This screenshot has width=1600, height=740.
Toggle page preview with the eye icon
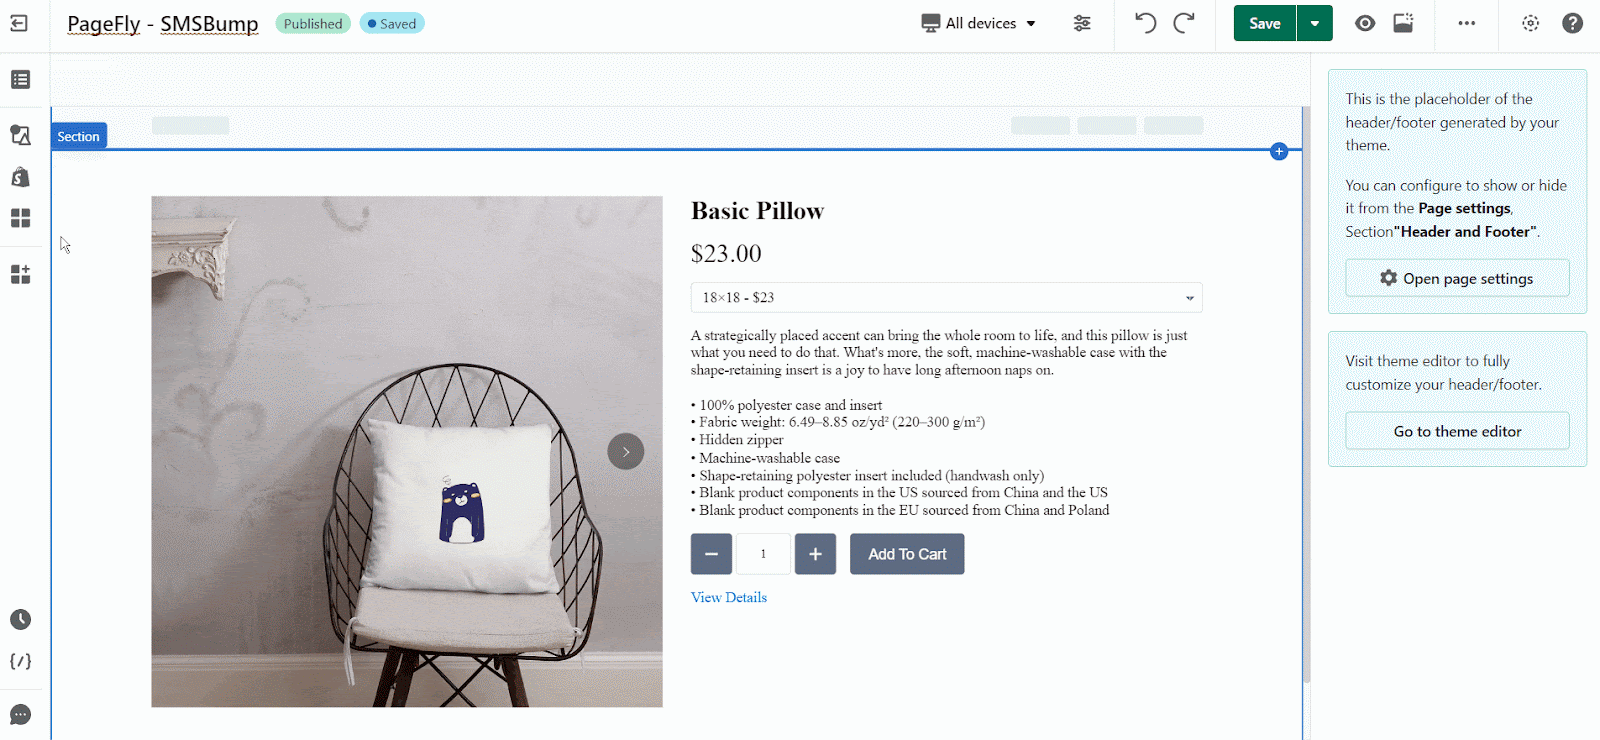click(1365, 23)
